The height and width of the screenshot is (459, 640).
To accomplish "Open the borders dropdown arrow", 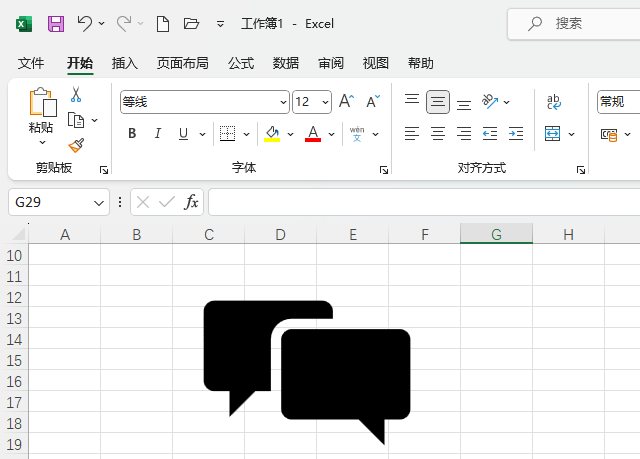I will click(x=247, y=134).
